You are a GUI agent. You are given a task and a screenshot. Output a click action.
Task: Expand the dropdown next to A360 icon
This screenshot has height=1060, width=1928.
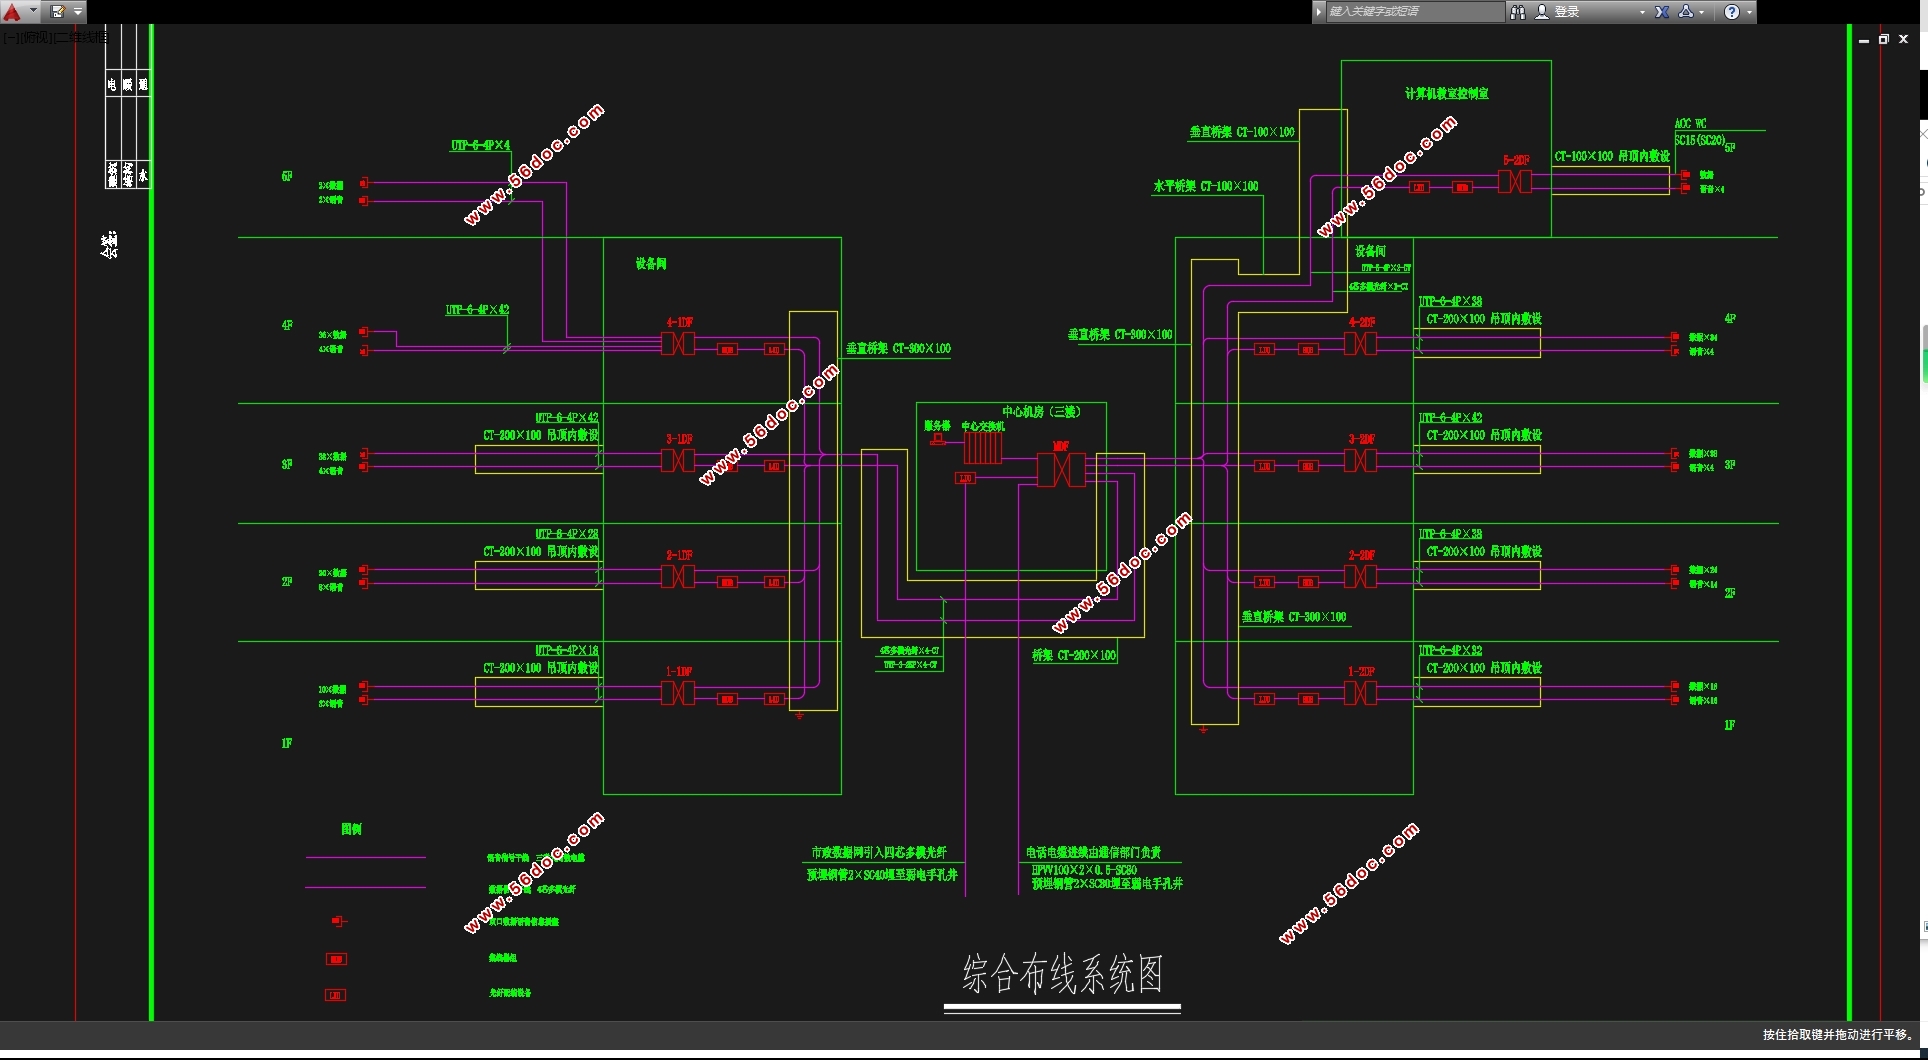1702,12
